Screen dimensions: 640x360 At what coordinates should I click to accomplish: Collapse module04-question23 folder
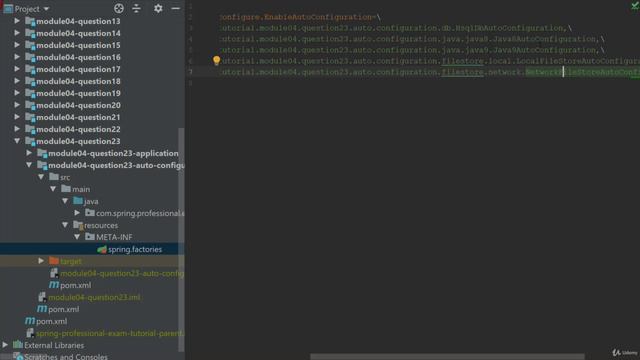pos(17,141)
